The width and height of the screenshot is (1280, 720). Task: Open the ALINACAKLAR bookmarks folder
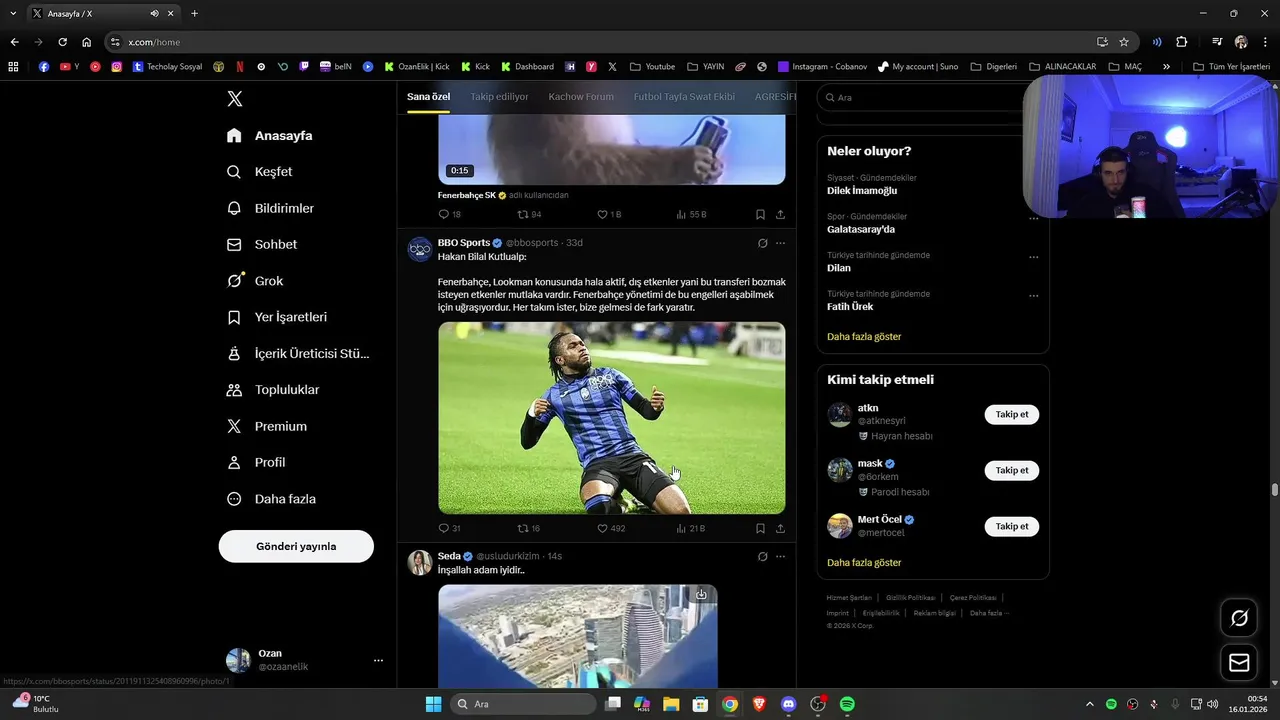(1062, 67)
